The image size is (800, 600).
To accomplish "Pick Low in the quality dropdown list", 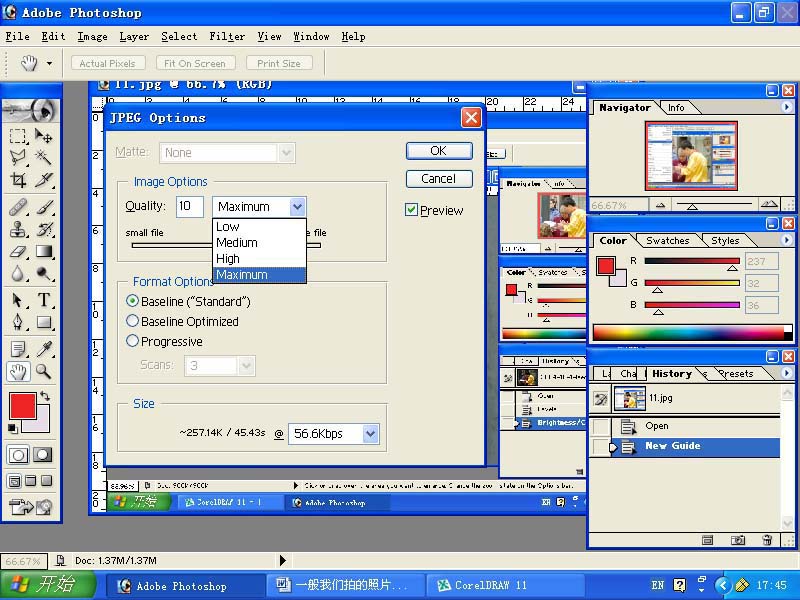I will 228,227.
